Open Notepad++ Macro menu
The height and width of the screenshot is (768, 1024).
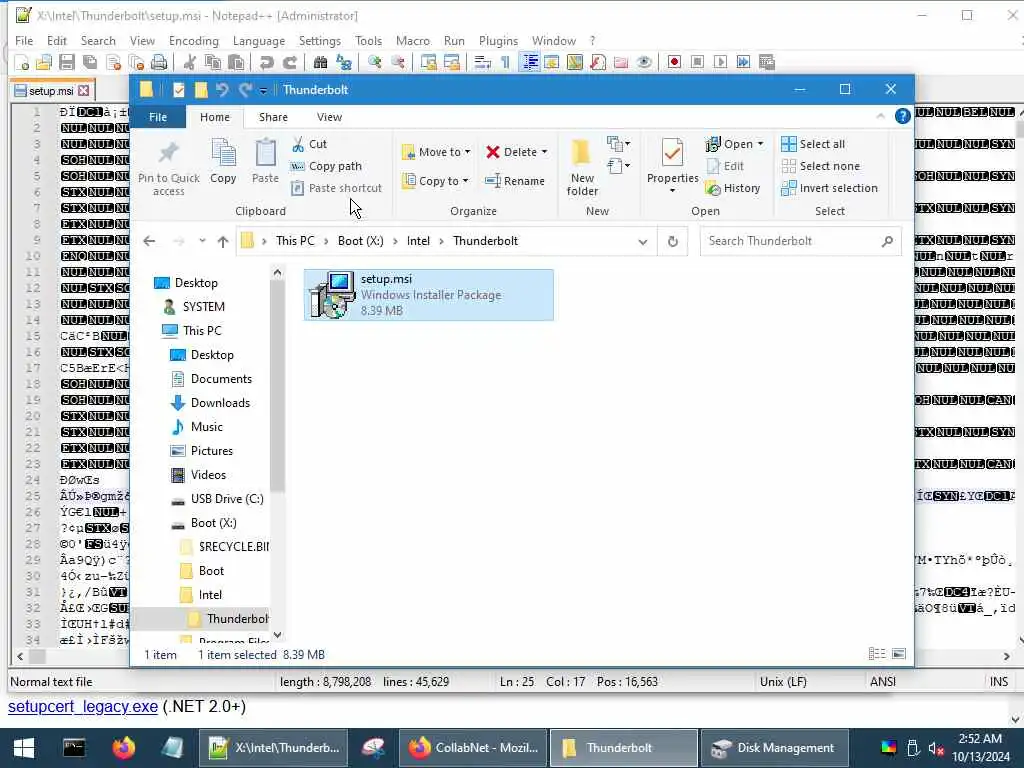[x=413, y=40]
